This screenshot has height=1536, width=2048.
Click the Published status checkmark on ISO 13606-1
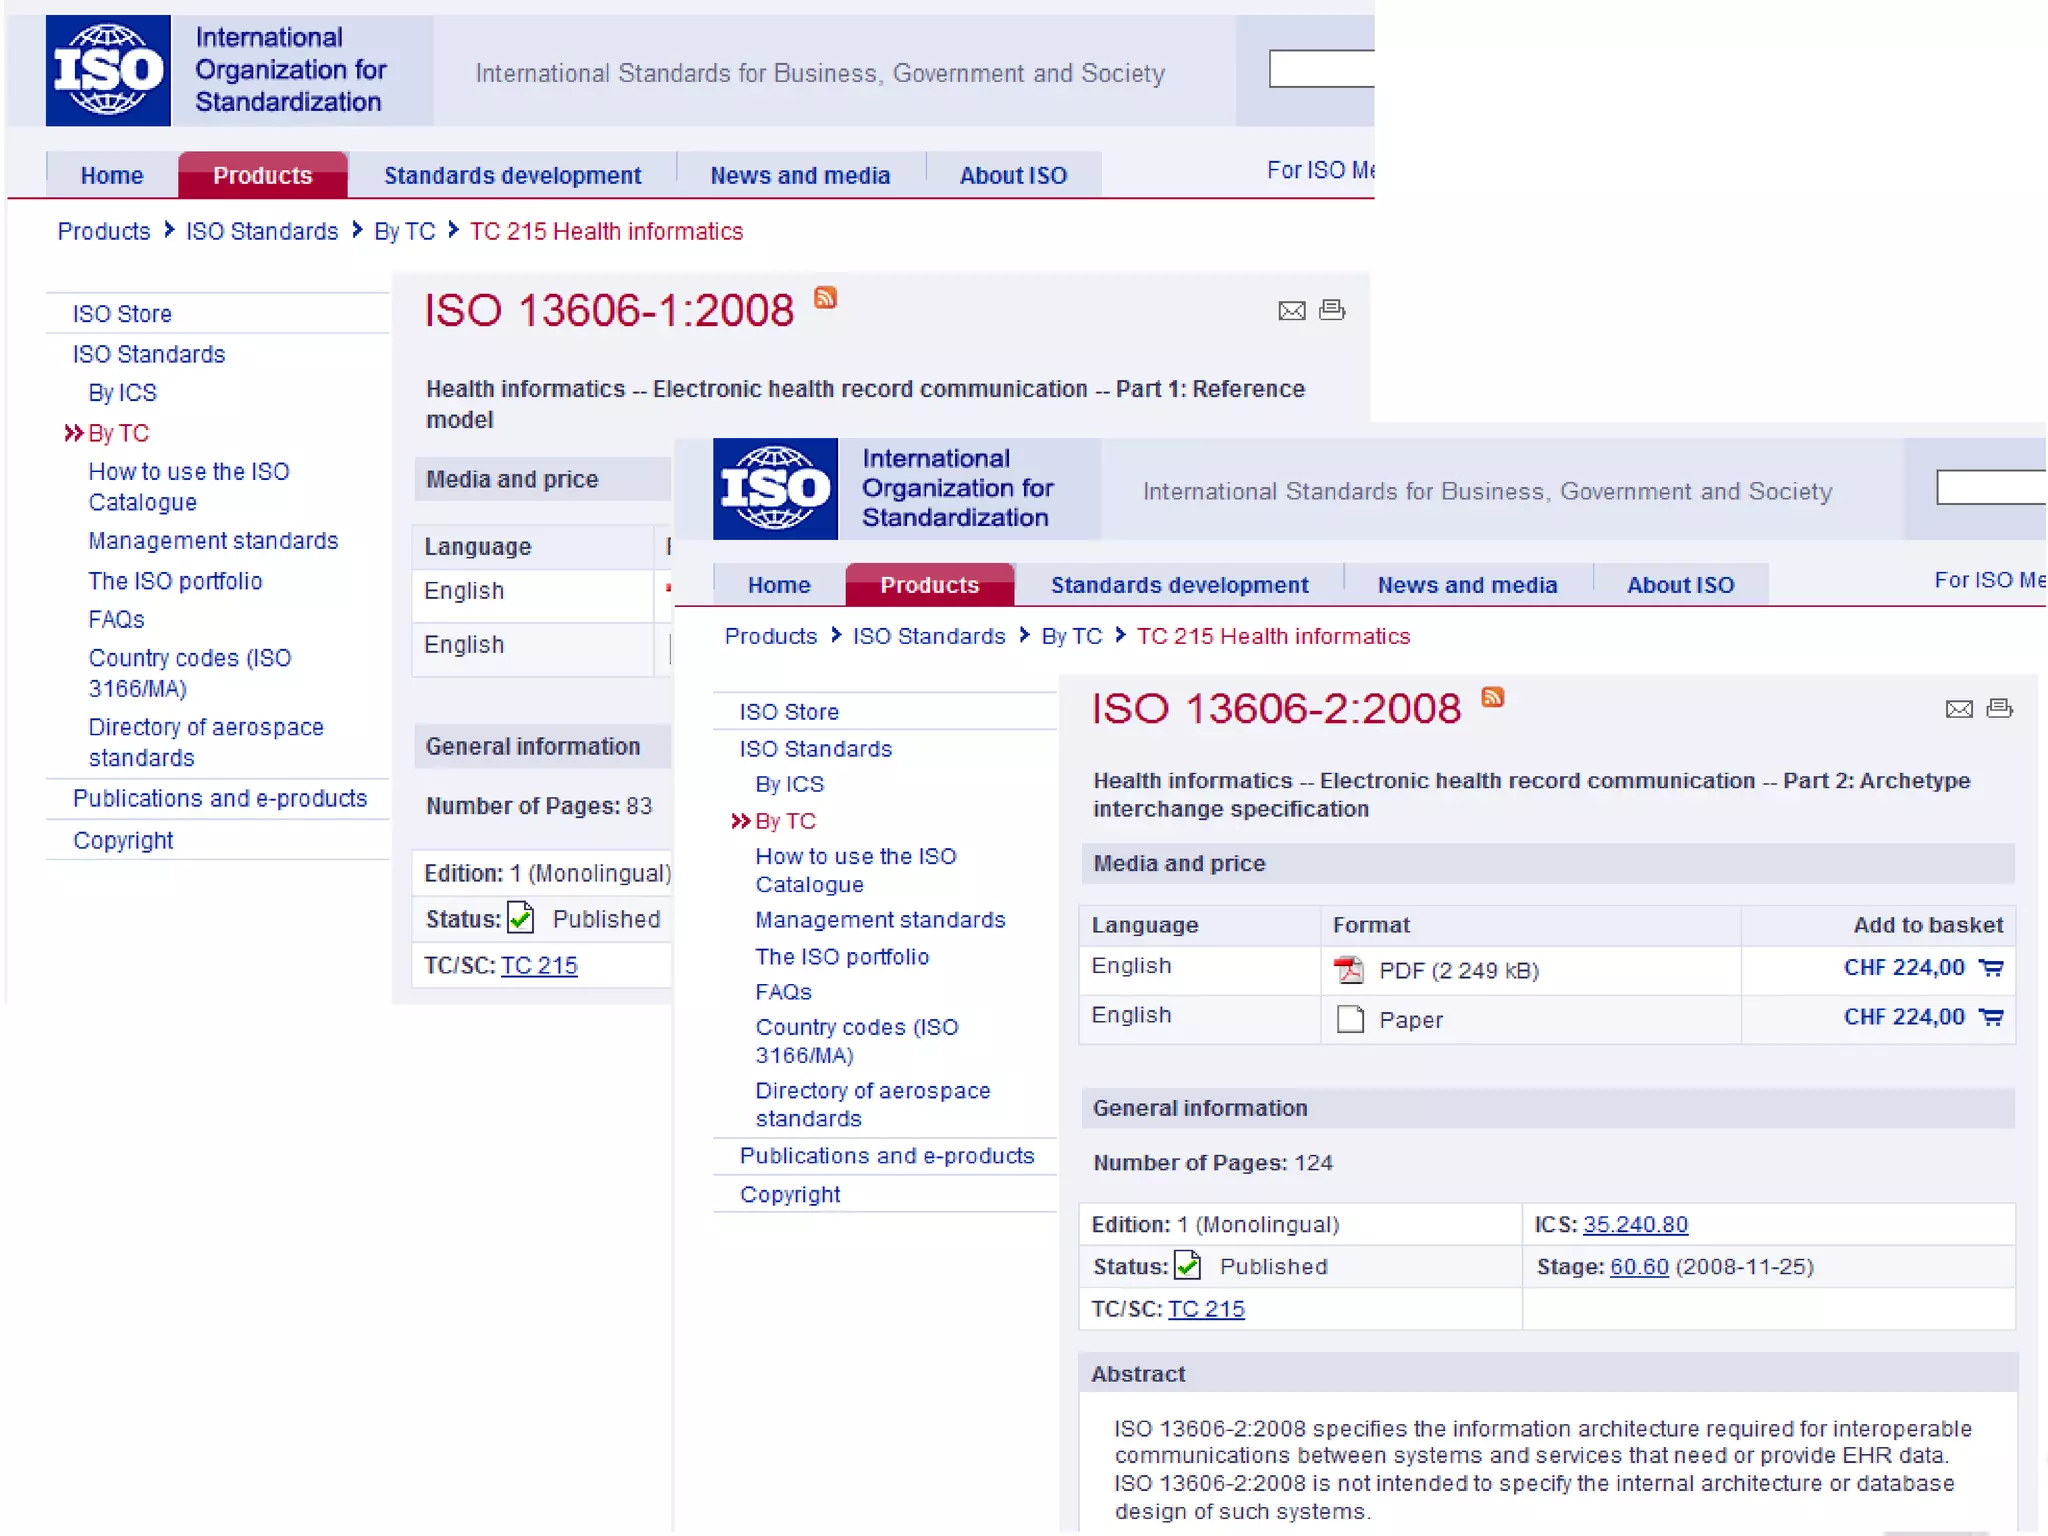coord(521,918)
